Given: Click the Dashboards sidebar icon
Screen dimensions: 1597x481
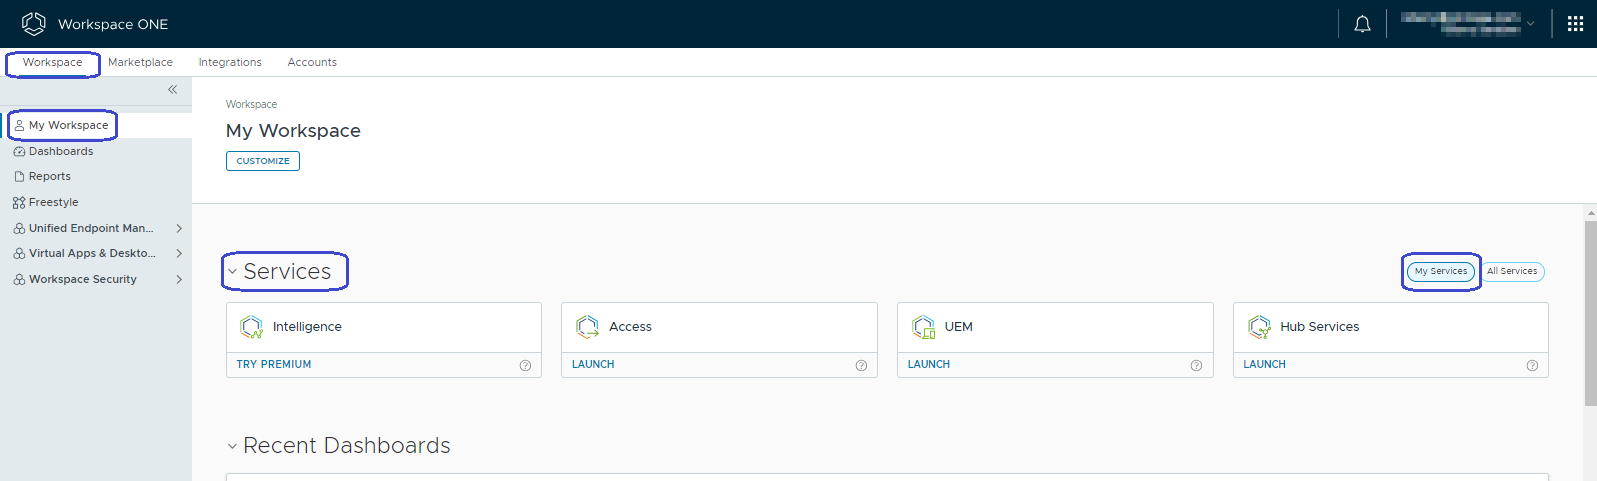Looking at the screenshot, I should [19, 152].
